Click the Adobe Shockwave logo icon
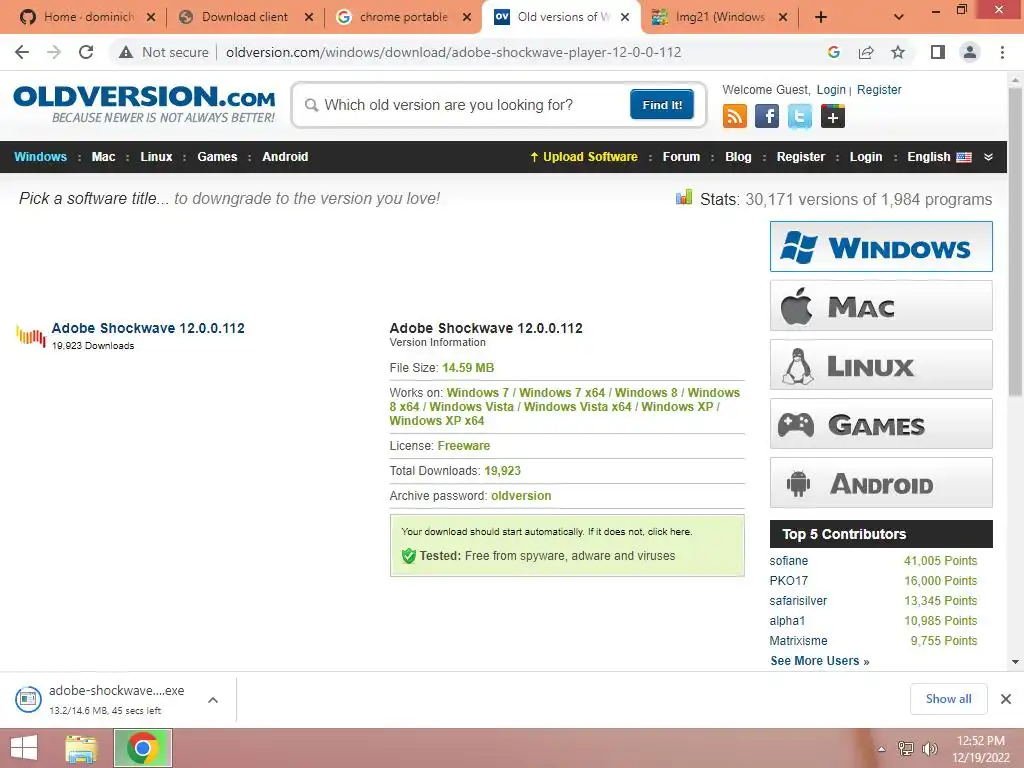The image size is (1024, 768). [31, 336]
